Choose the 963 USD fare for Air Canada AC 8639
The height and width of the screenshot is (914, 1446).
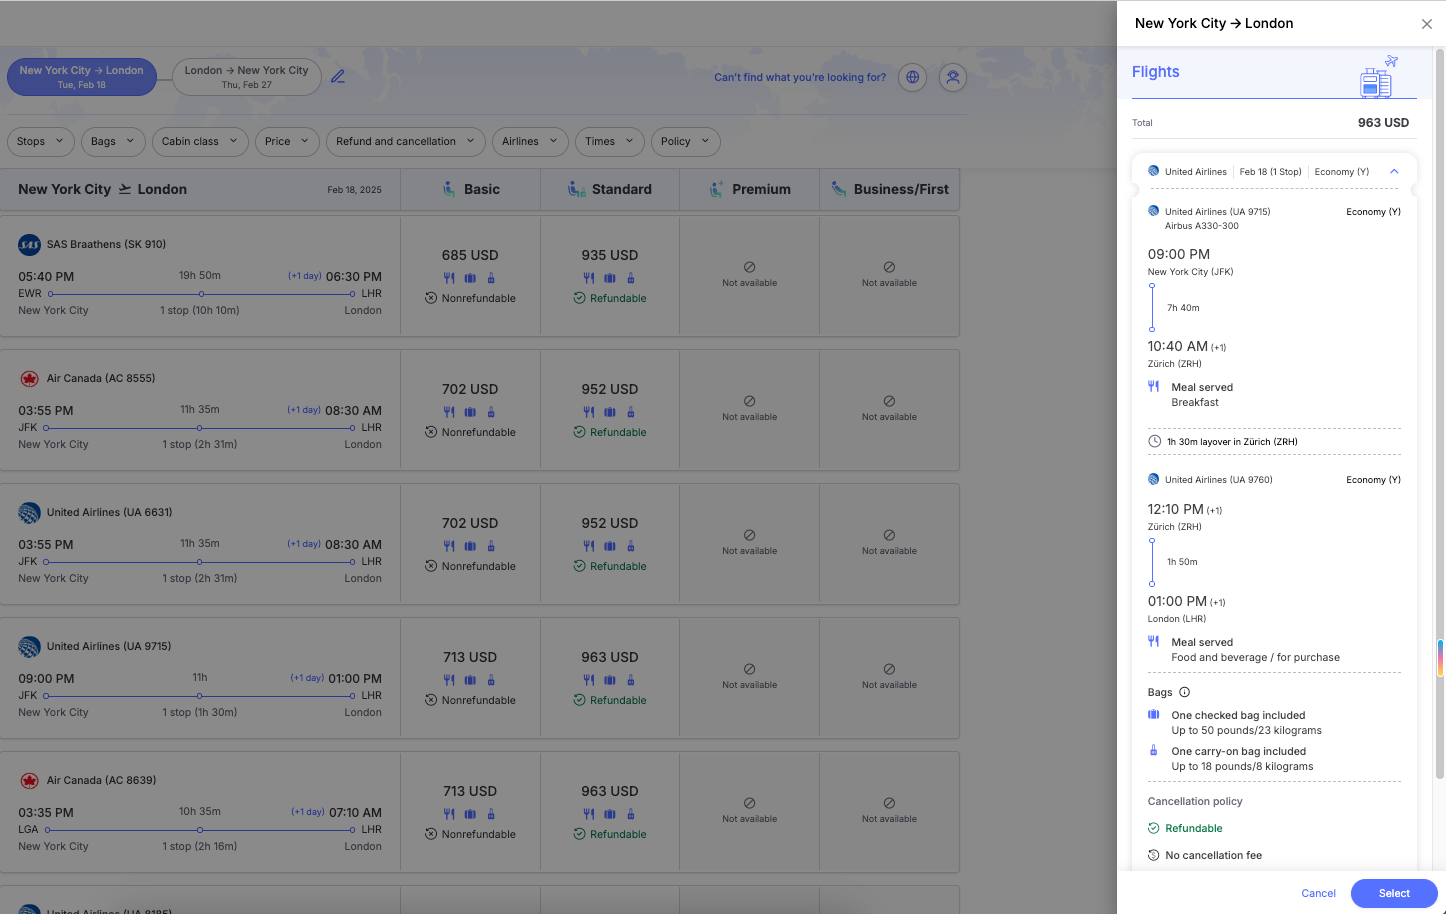point(610,812)
